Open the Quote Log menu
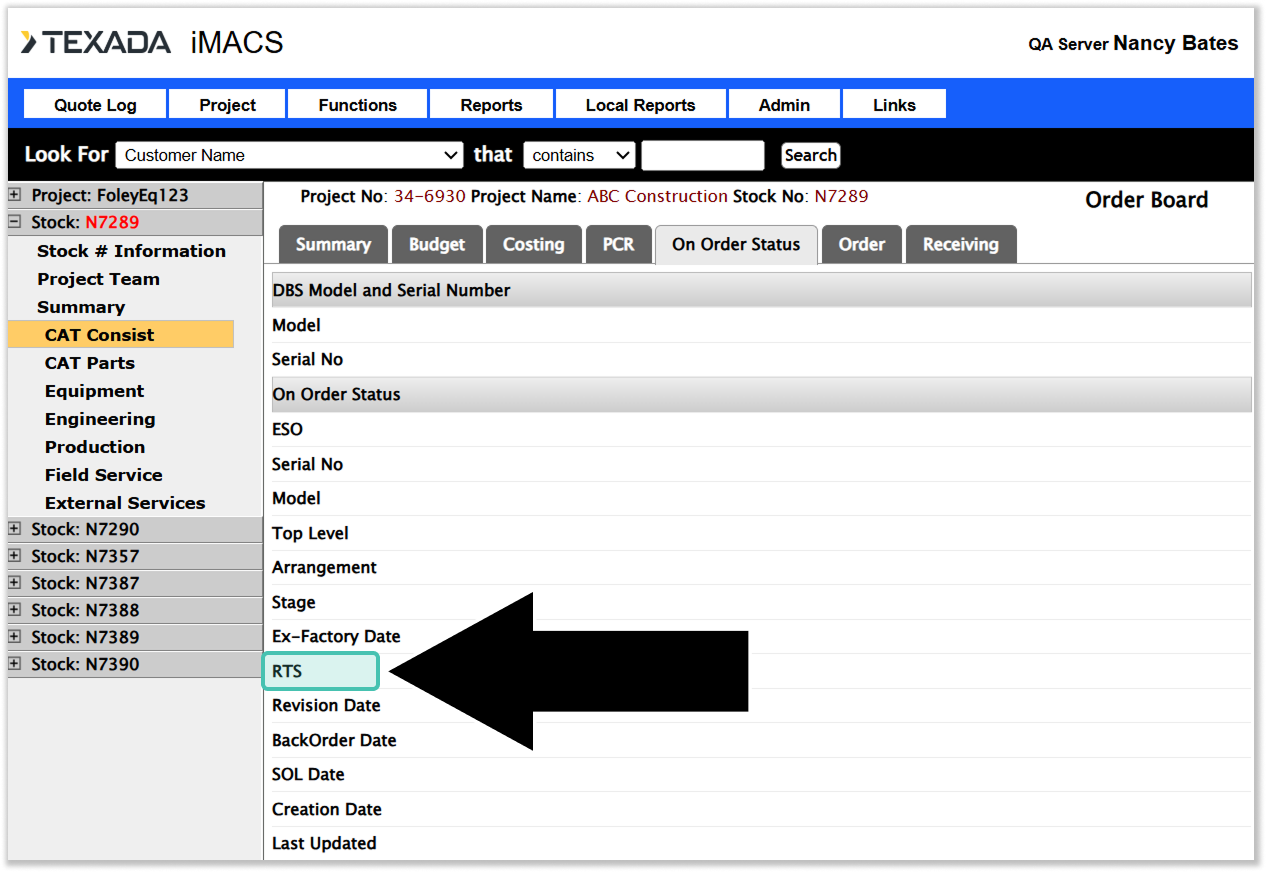The height and width of the screenshot is (872, 1266). [x=95, y=105]
